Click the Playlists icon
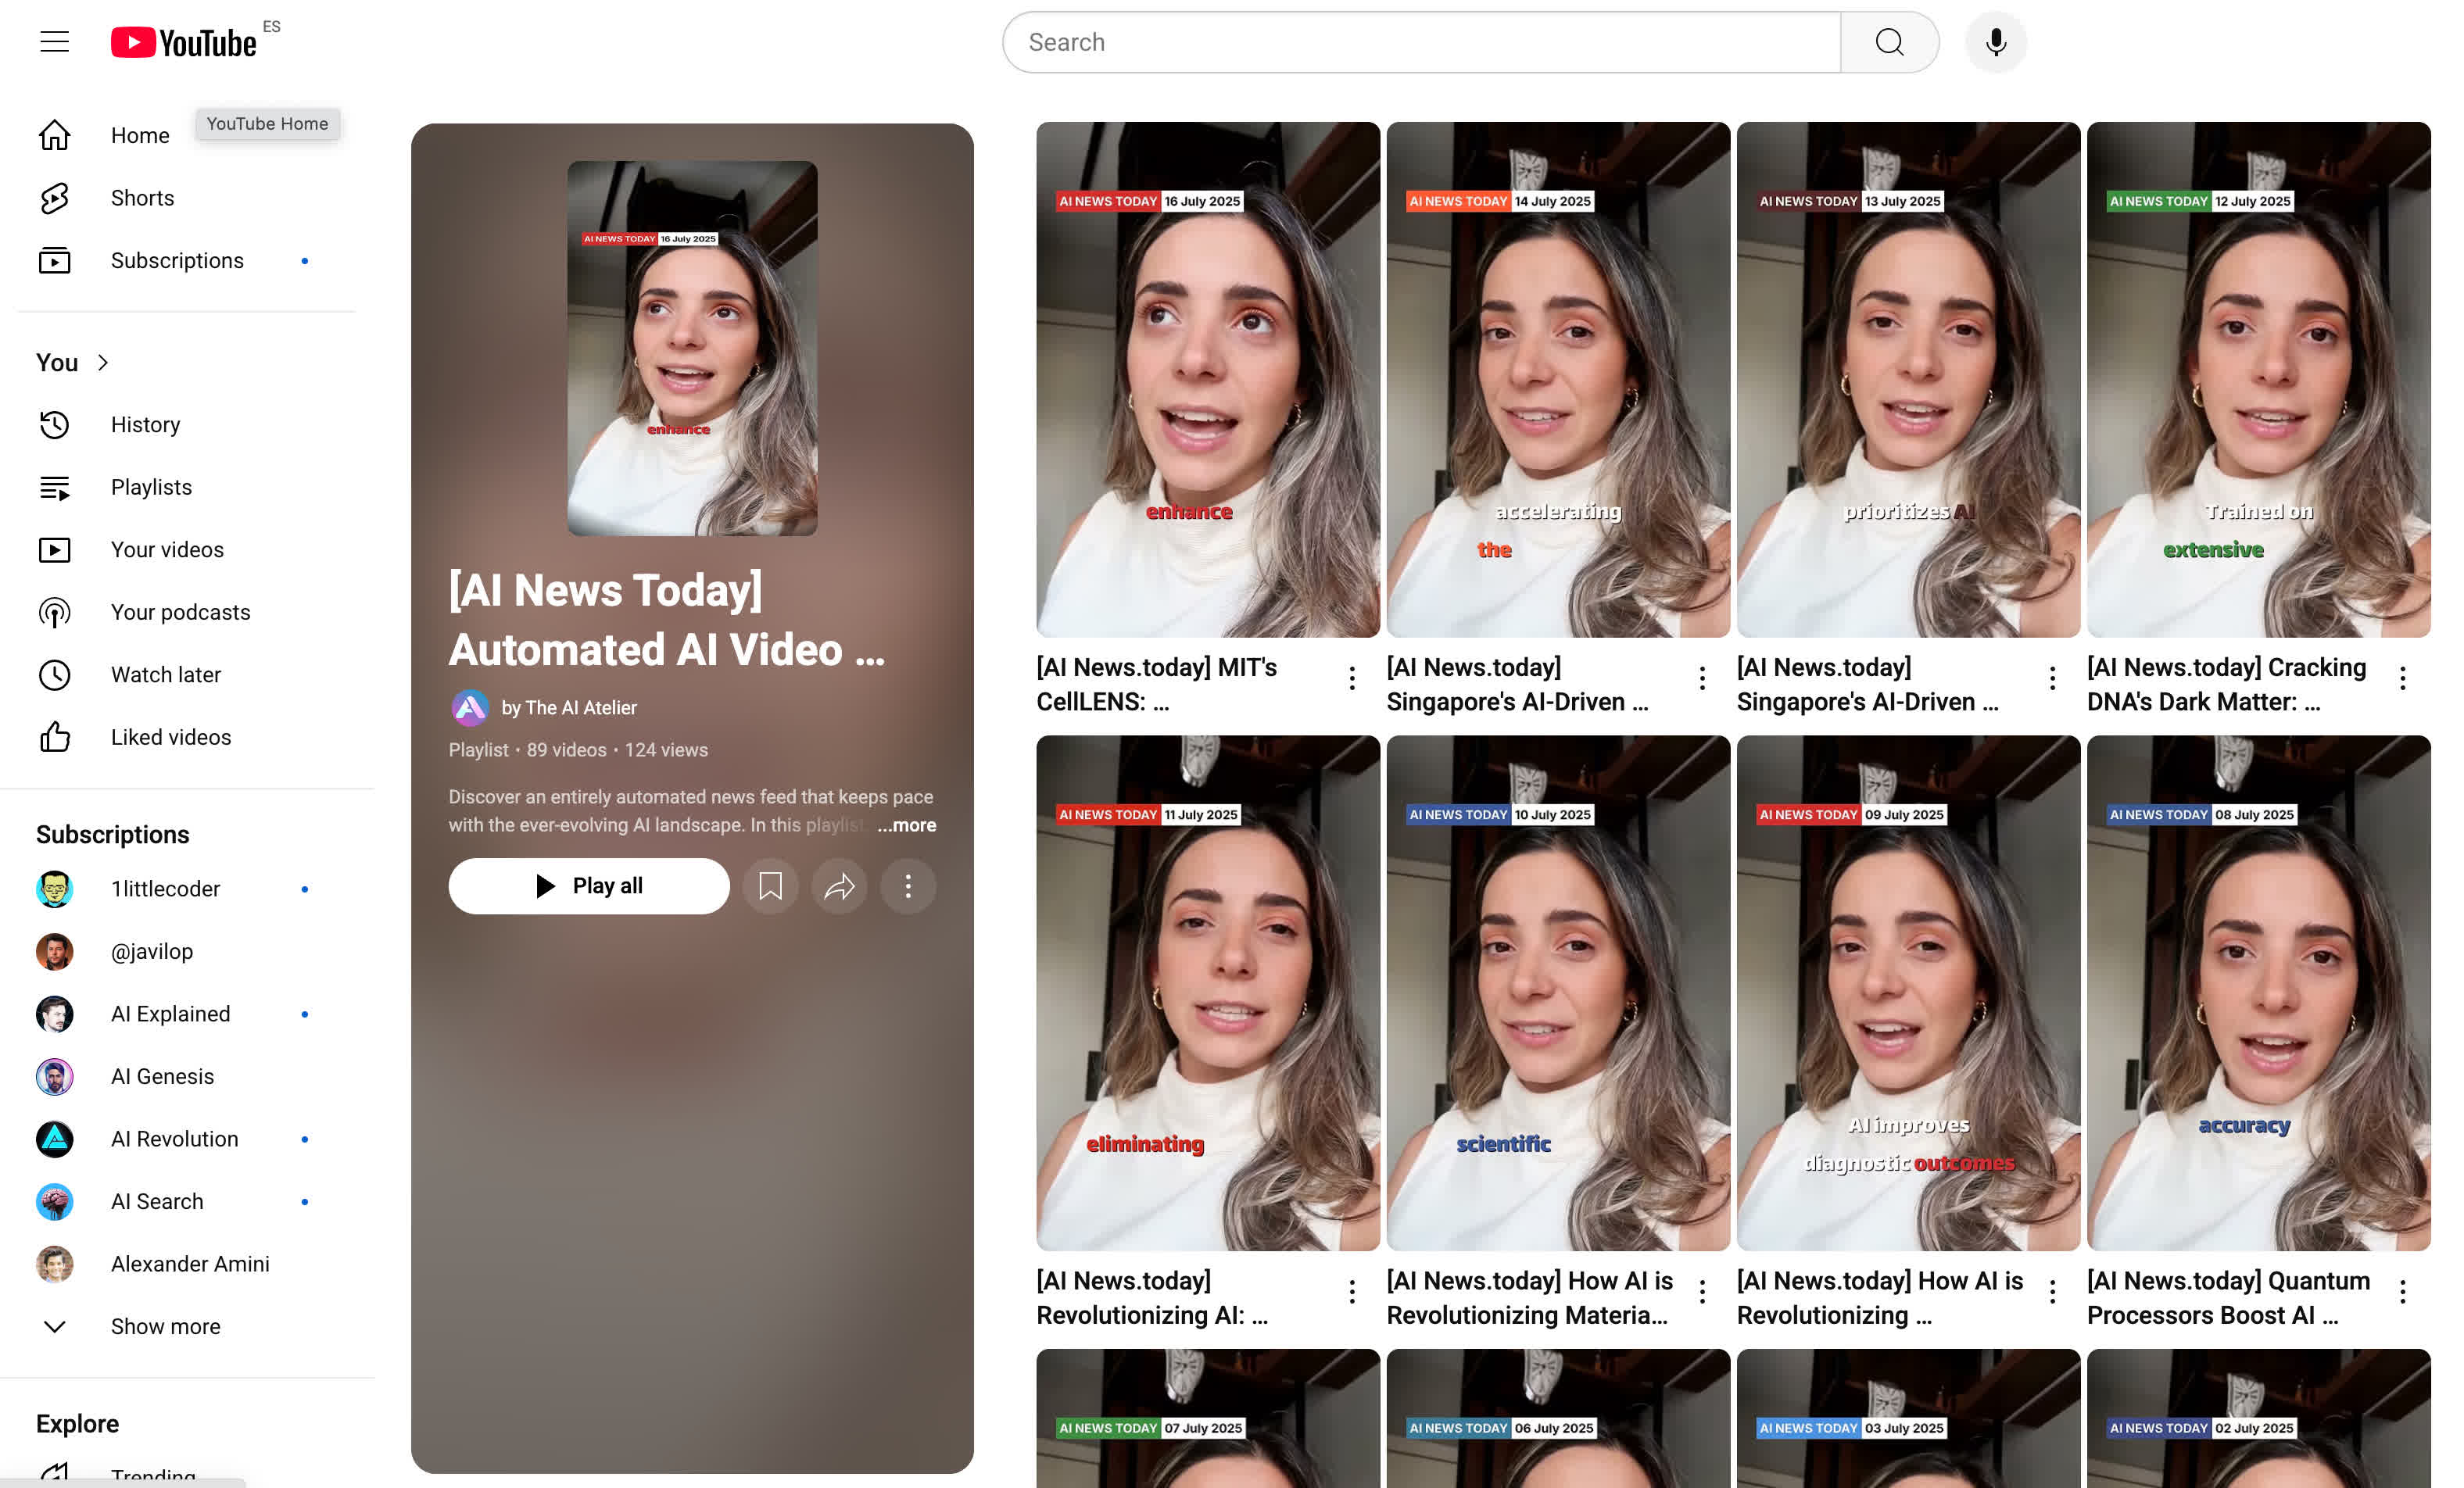 54,488
